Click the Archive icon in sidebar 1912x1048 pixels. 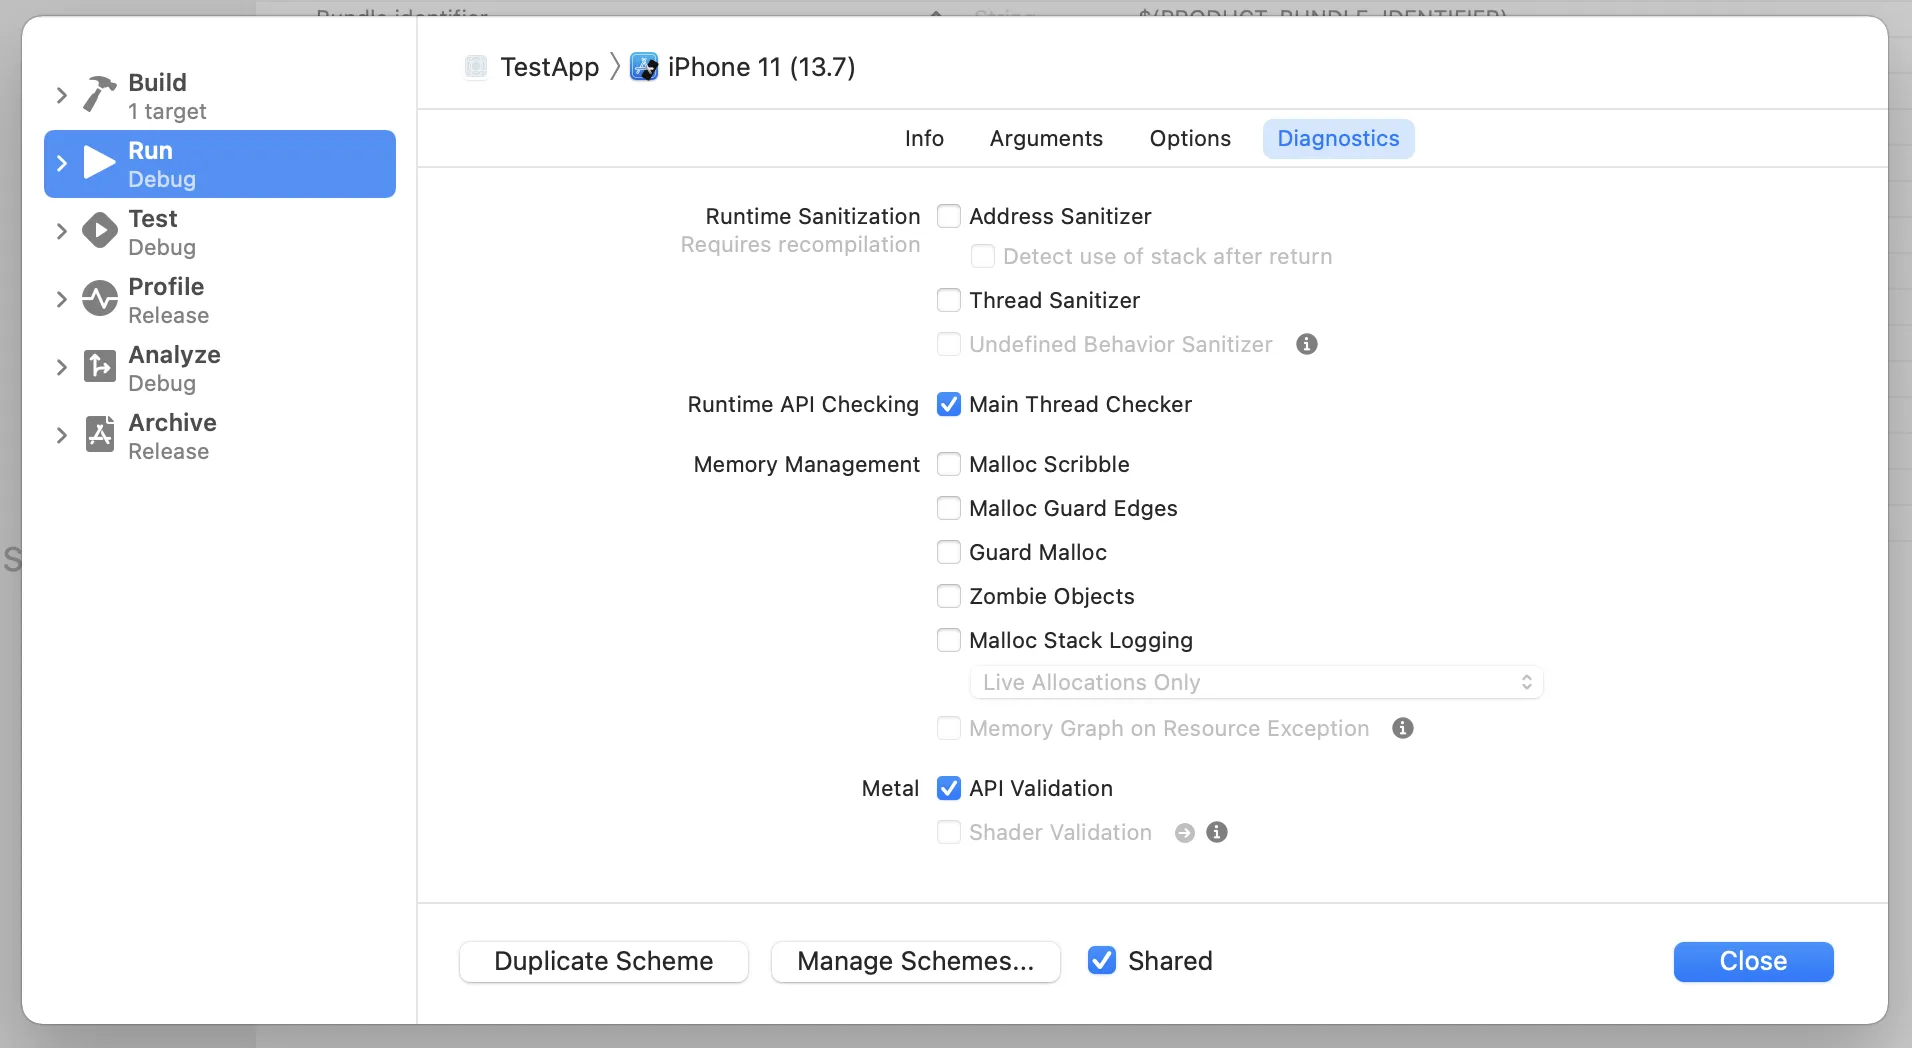99,435
